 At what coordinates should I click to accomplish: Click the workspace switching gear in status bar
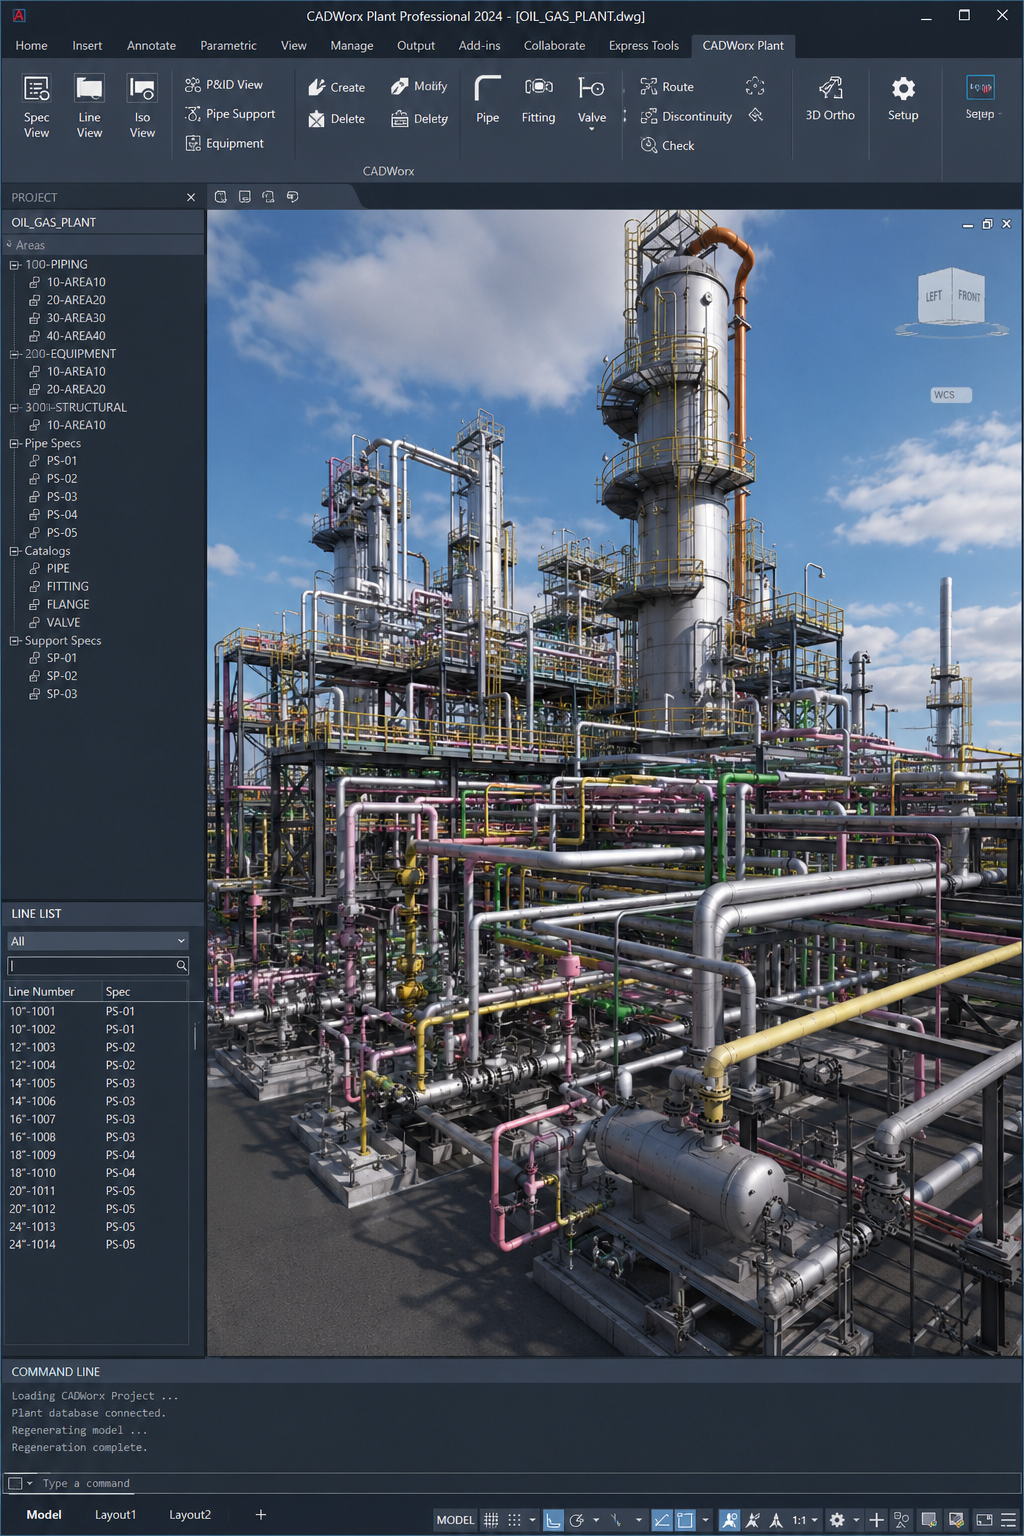(x=837, y=1520)
